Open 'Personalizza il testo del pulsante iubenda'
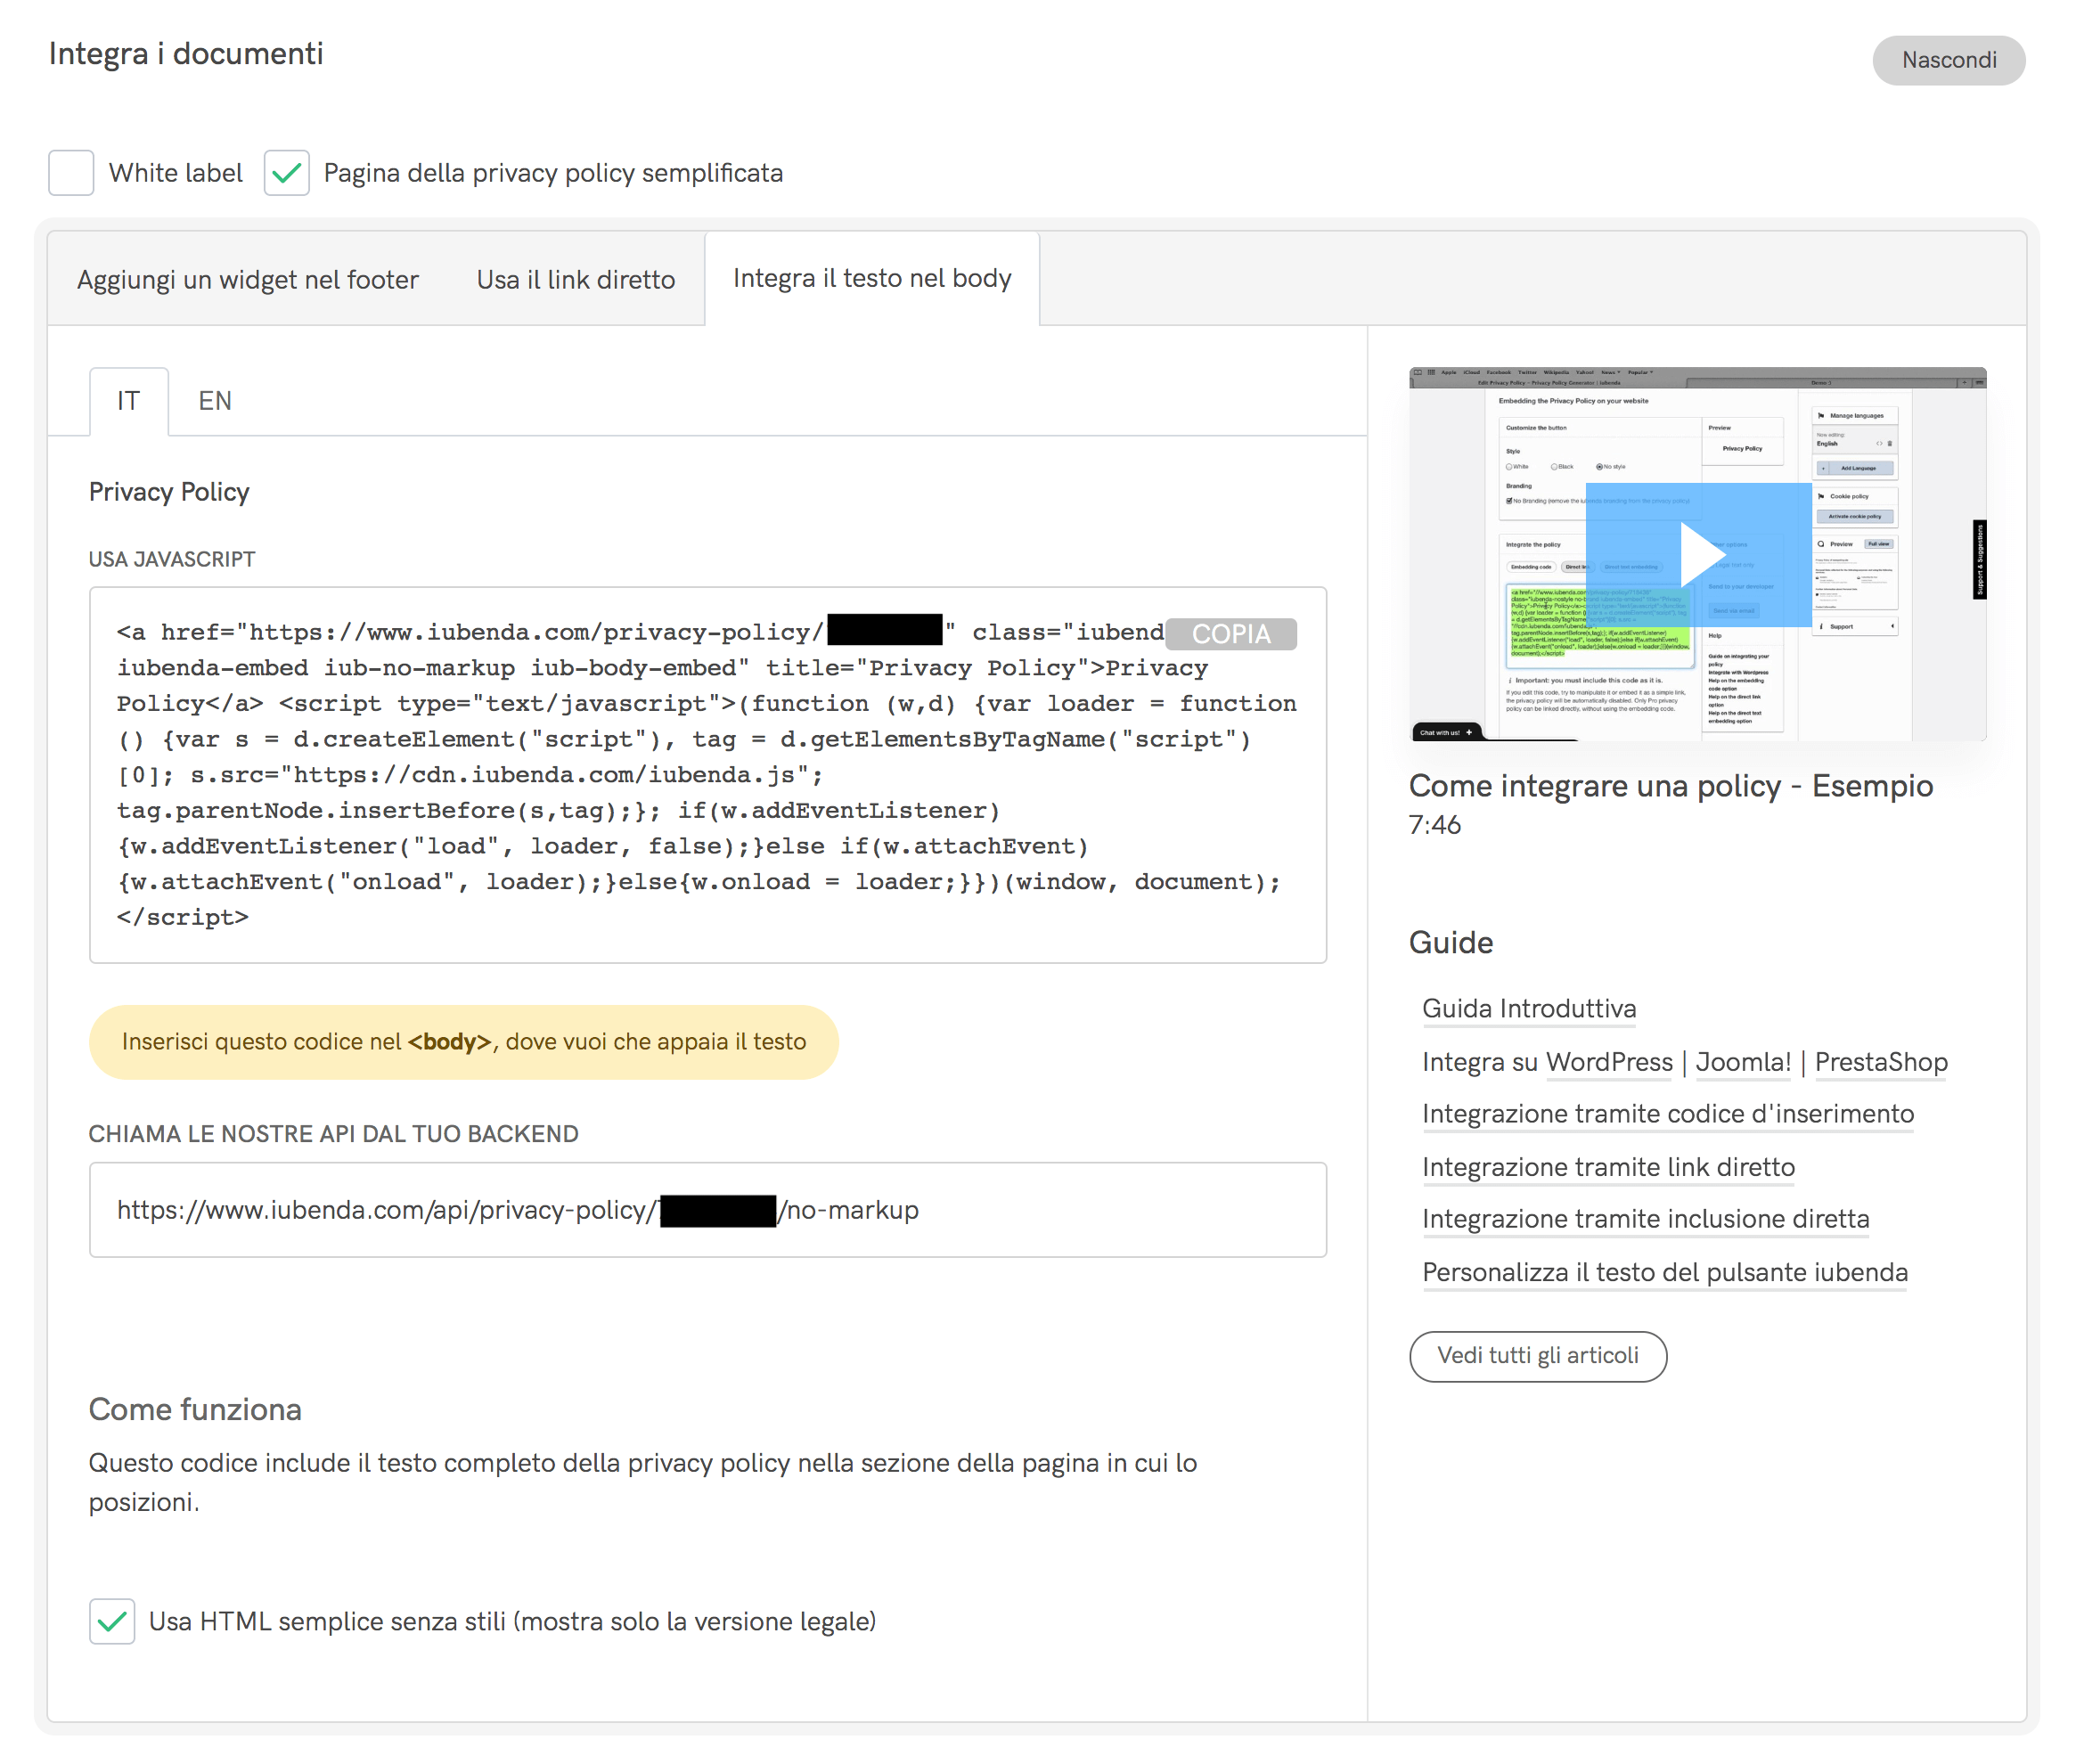Image resolution: width=2076 pixels, height=1764 pixels. coord(1664,1272)
